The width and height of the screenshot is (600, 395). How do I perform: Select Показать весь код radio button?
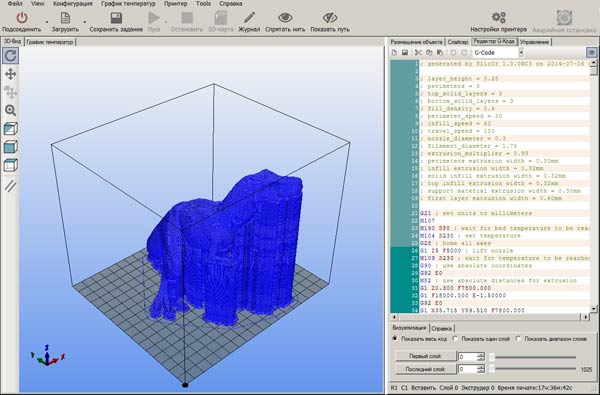pos(395,339)
